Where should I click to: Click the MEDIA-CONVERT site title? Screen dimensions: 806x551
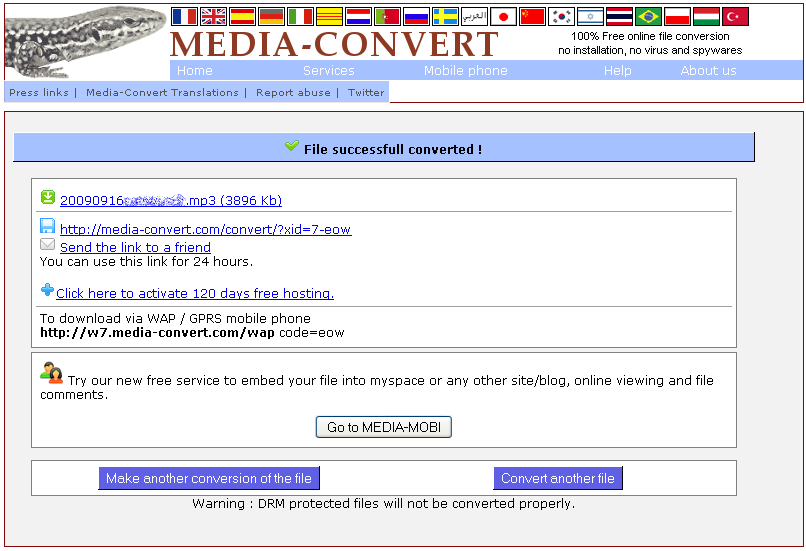(x=334, y=44)
